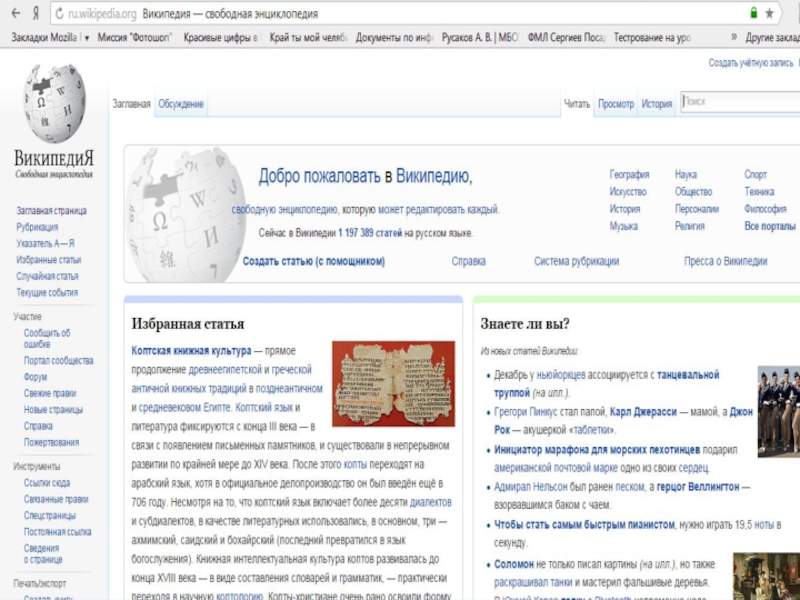The height and width of the screenshot is (600, 800).
Task: Open the 'Религия' portal link
Action: [x=690, y=226]
